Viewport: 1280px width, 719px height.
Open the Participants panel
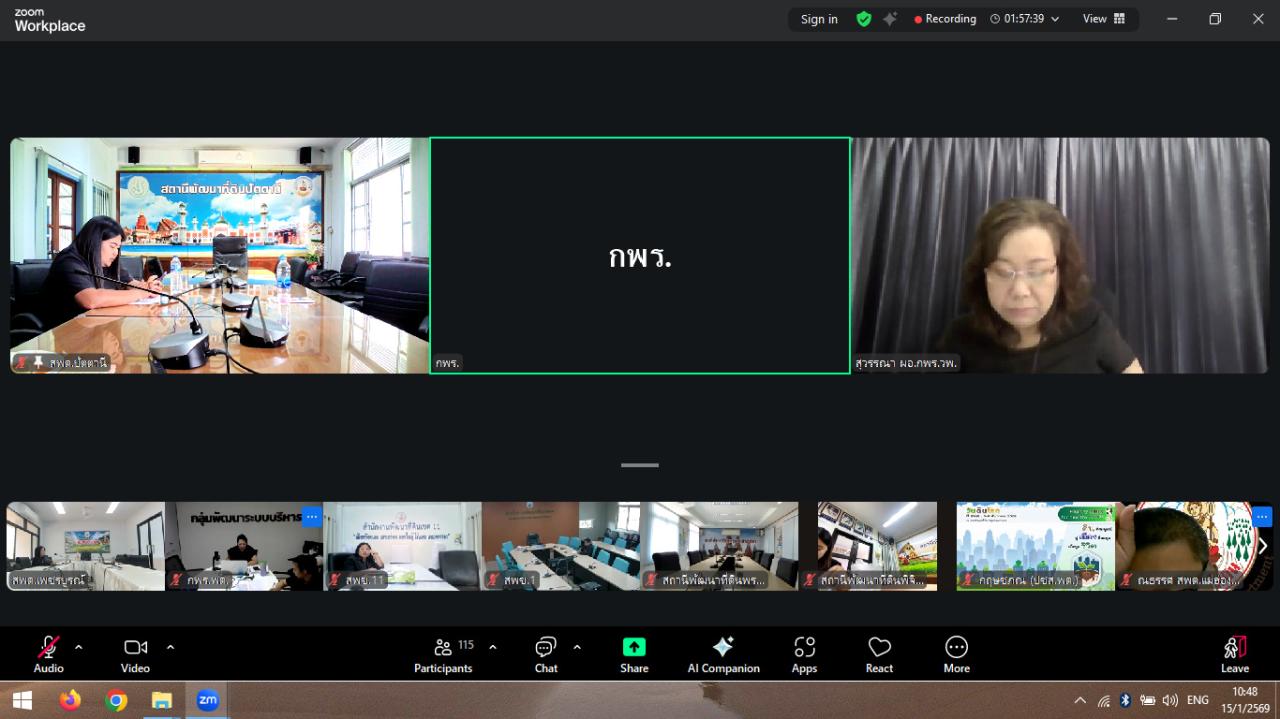[x=443, y=655]
